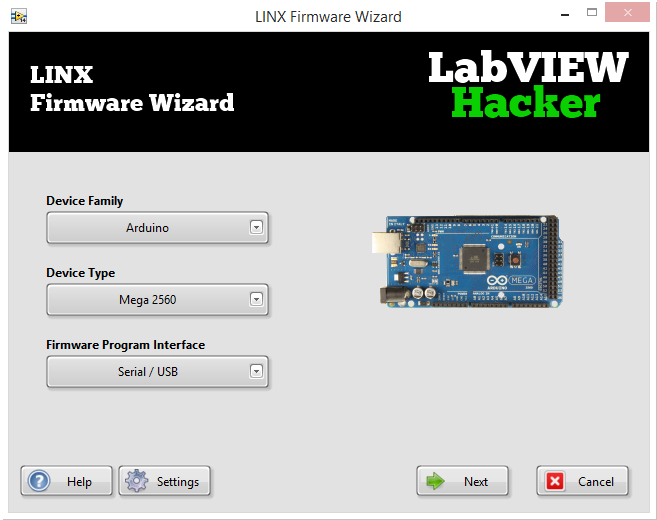657x520 pixels.
Task: Click the red X Cancel icon
Action: [x=555, y=481]
